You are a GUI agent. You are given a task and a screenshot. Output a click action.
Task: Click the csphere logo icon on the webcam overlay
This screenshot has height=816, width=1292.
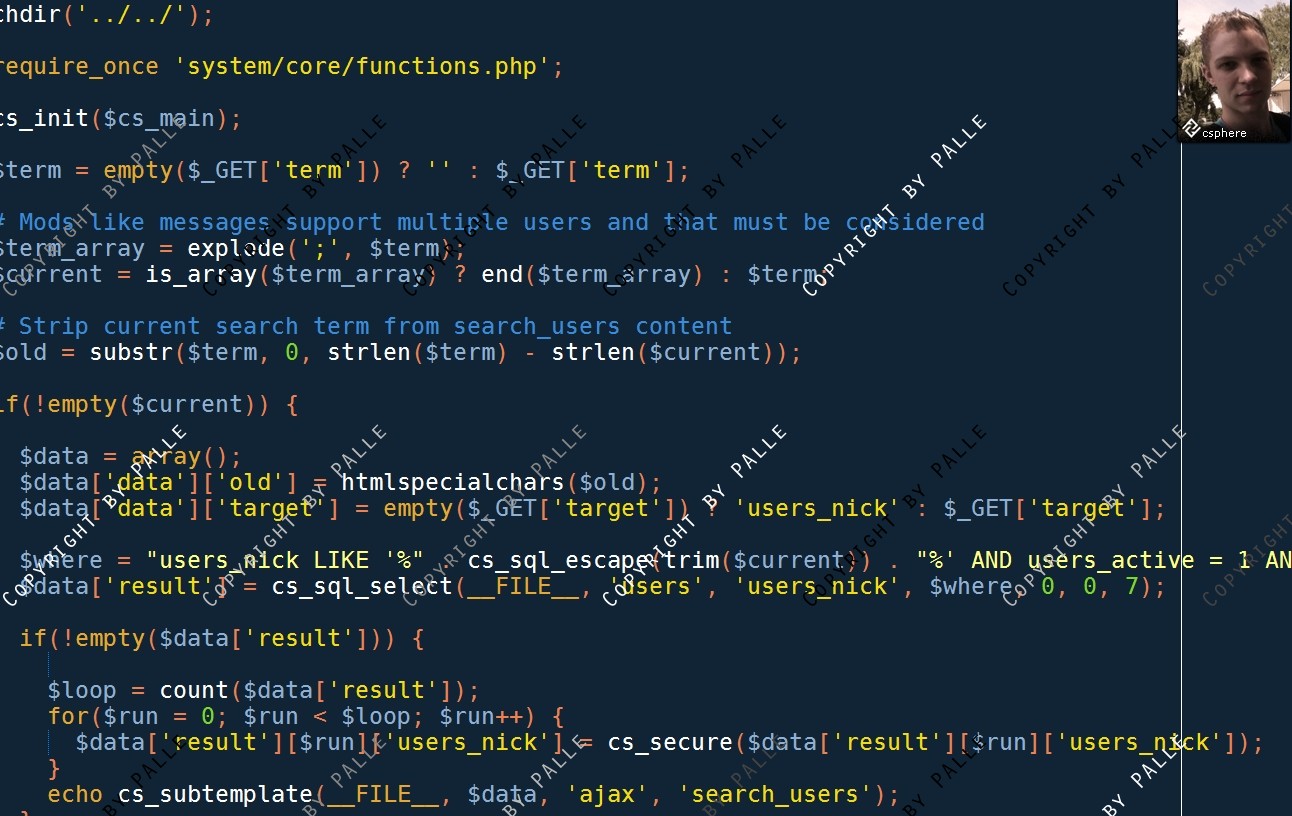coord(1190,129)
